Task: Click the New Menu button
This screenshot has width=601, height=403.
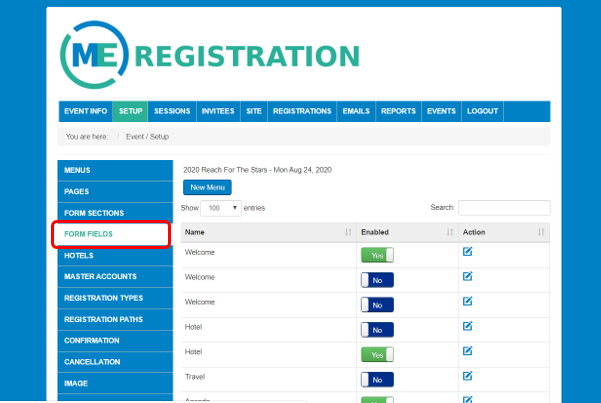Action: click(x=208, y=187)
